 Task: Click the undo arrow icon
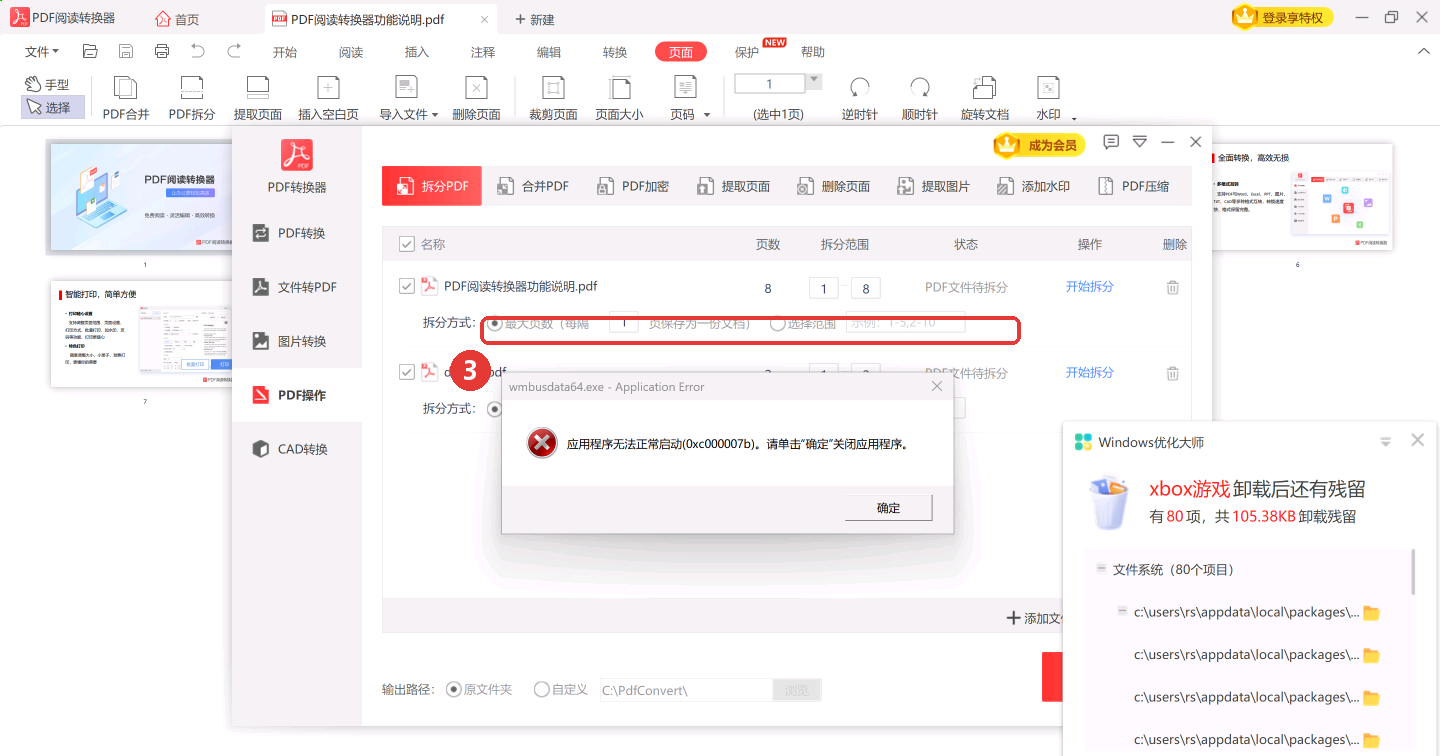pyautogui.click(x=198, y=52)
